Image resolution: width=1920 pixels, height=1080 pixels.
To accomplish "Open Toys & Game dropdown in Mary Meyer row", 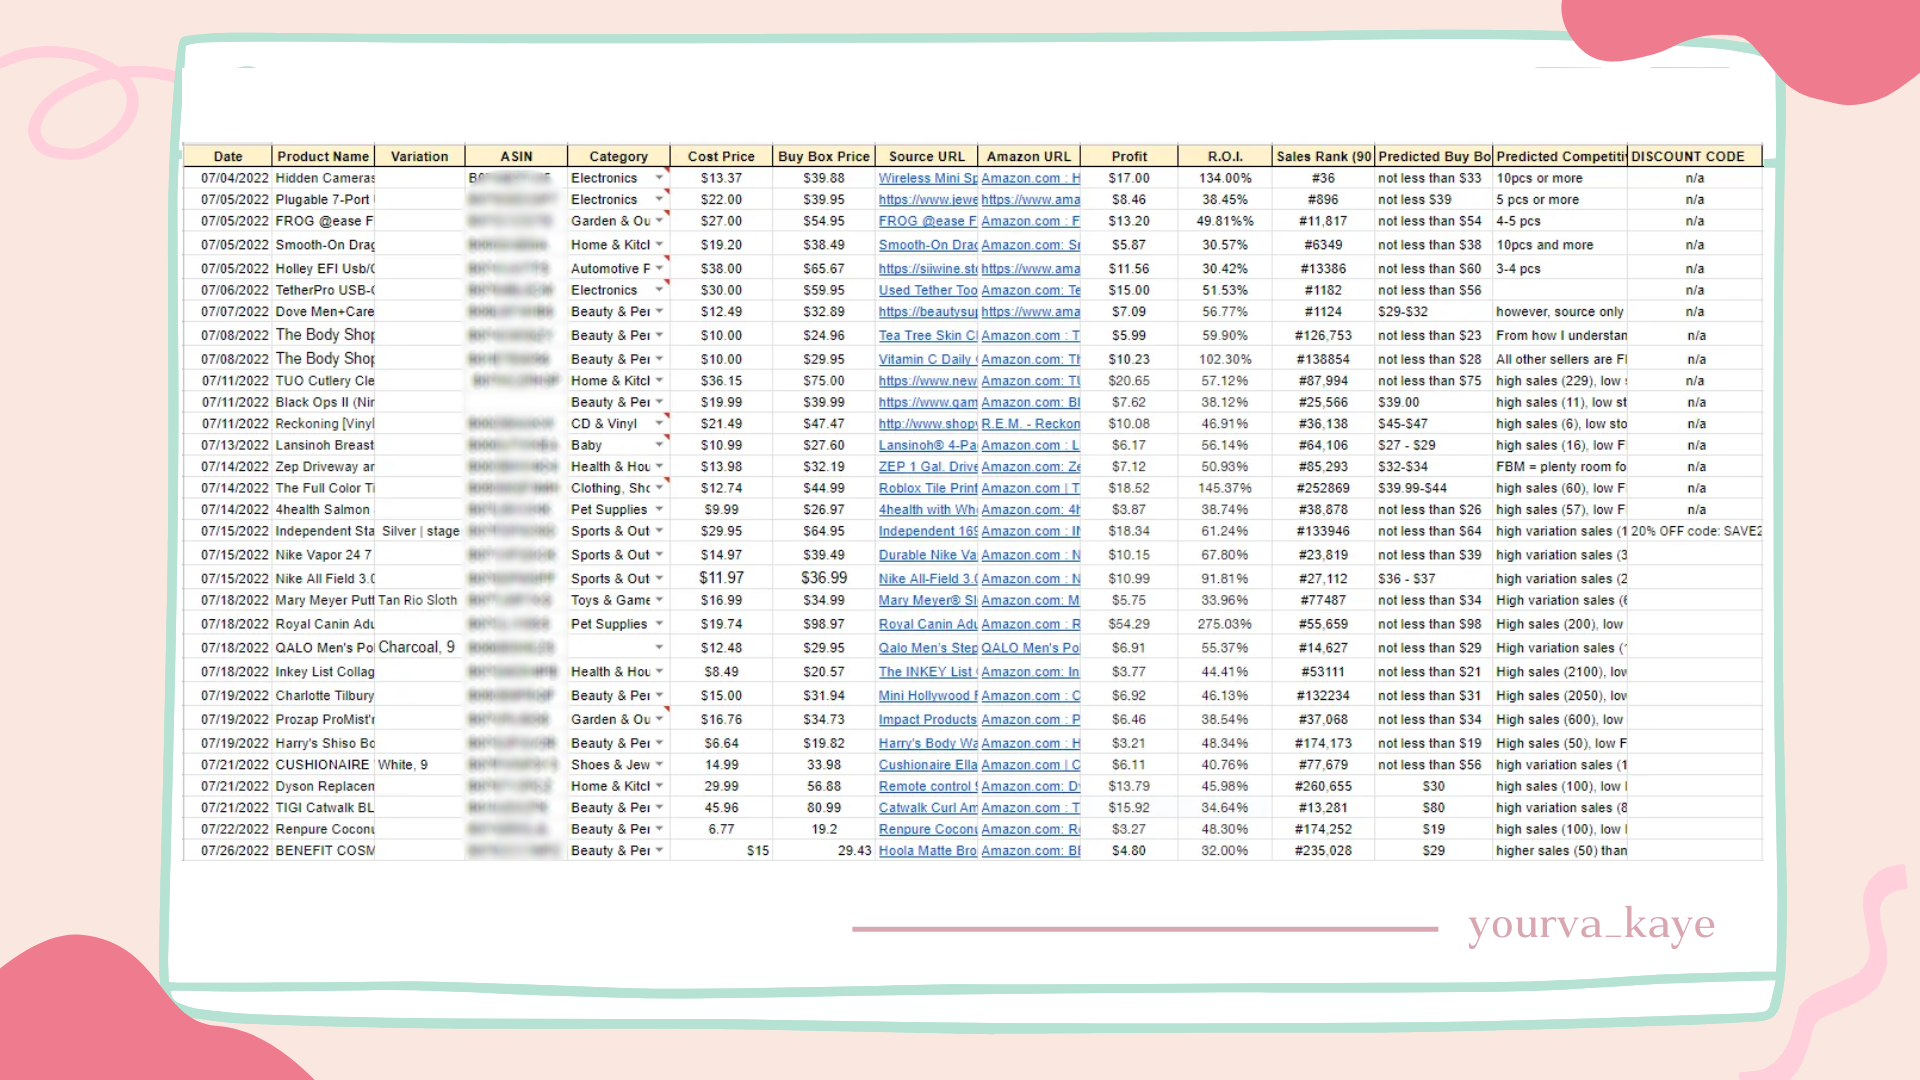I will pos(659,600).
